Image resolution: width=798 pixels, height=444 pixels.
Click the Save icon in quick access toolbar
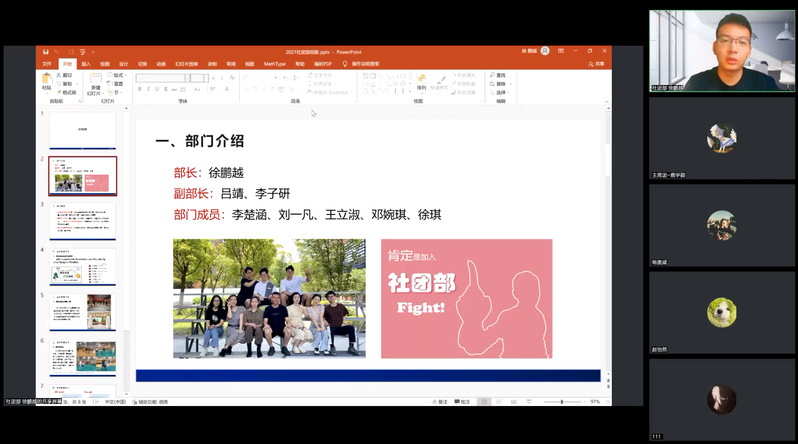[x=44, y=52]
